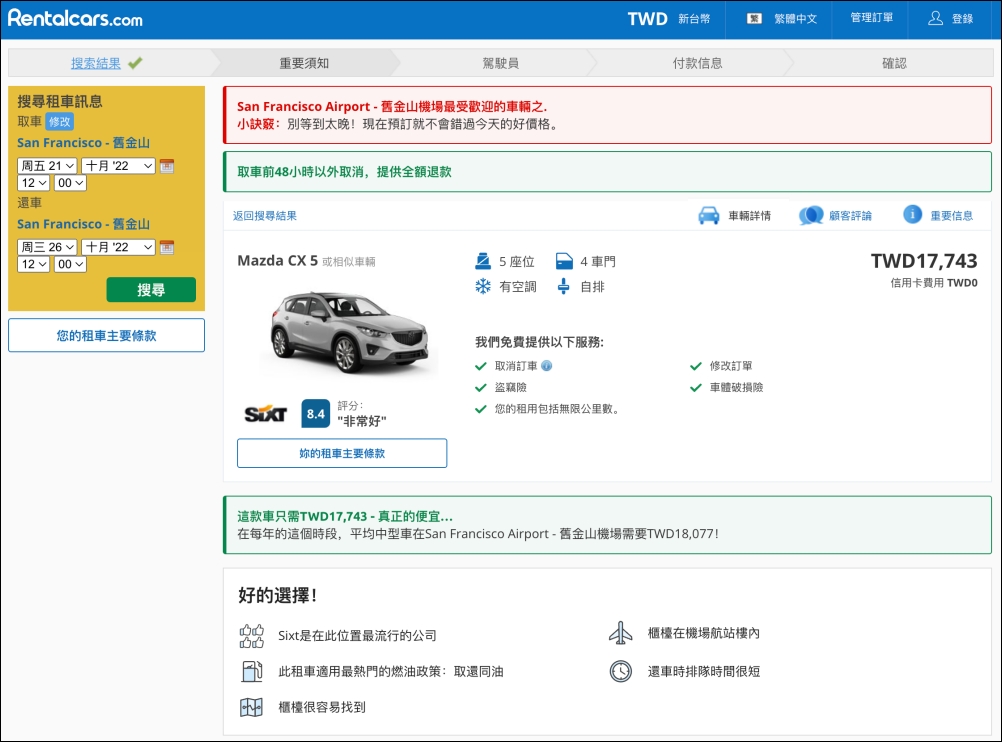
Task: Click the green checkmark beside 車體破損險
Action: (696, 387)
